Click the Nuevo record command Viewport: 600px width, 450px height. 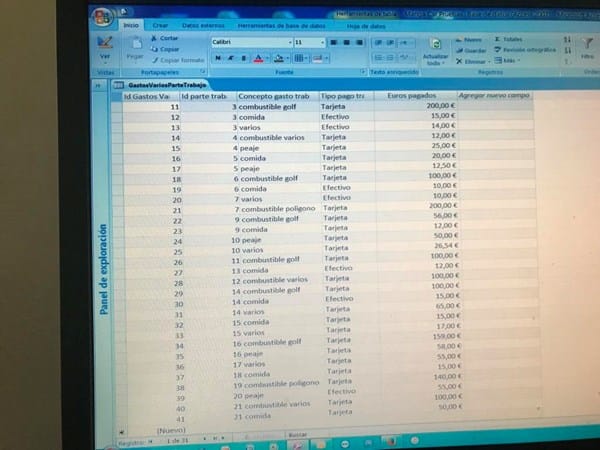(468, 39)
